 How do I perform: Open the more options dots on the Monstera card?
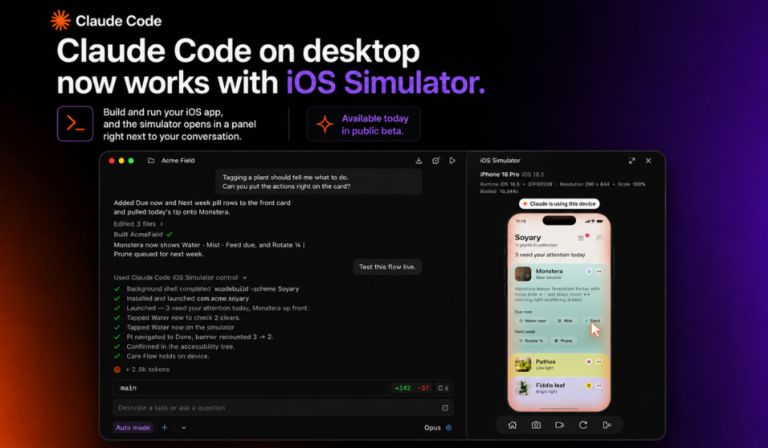tap(599, 271)
